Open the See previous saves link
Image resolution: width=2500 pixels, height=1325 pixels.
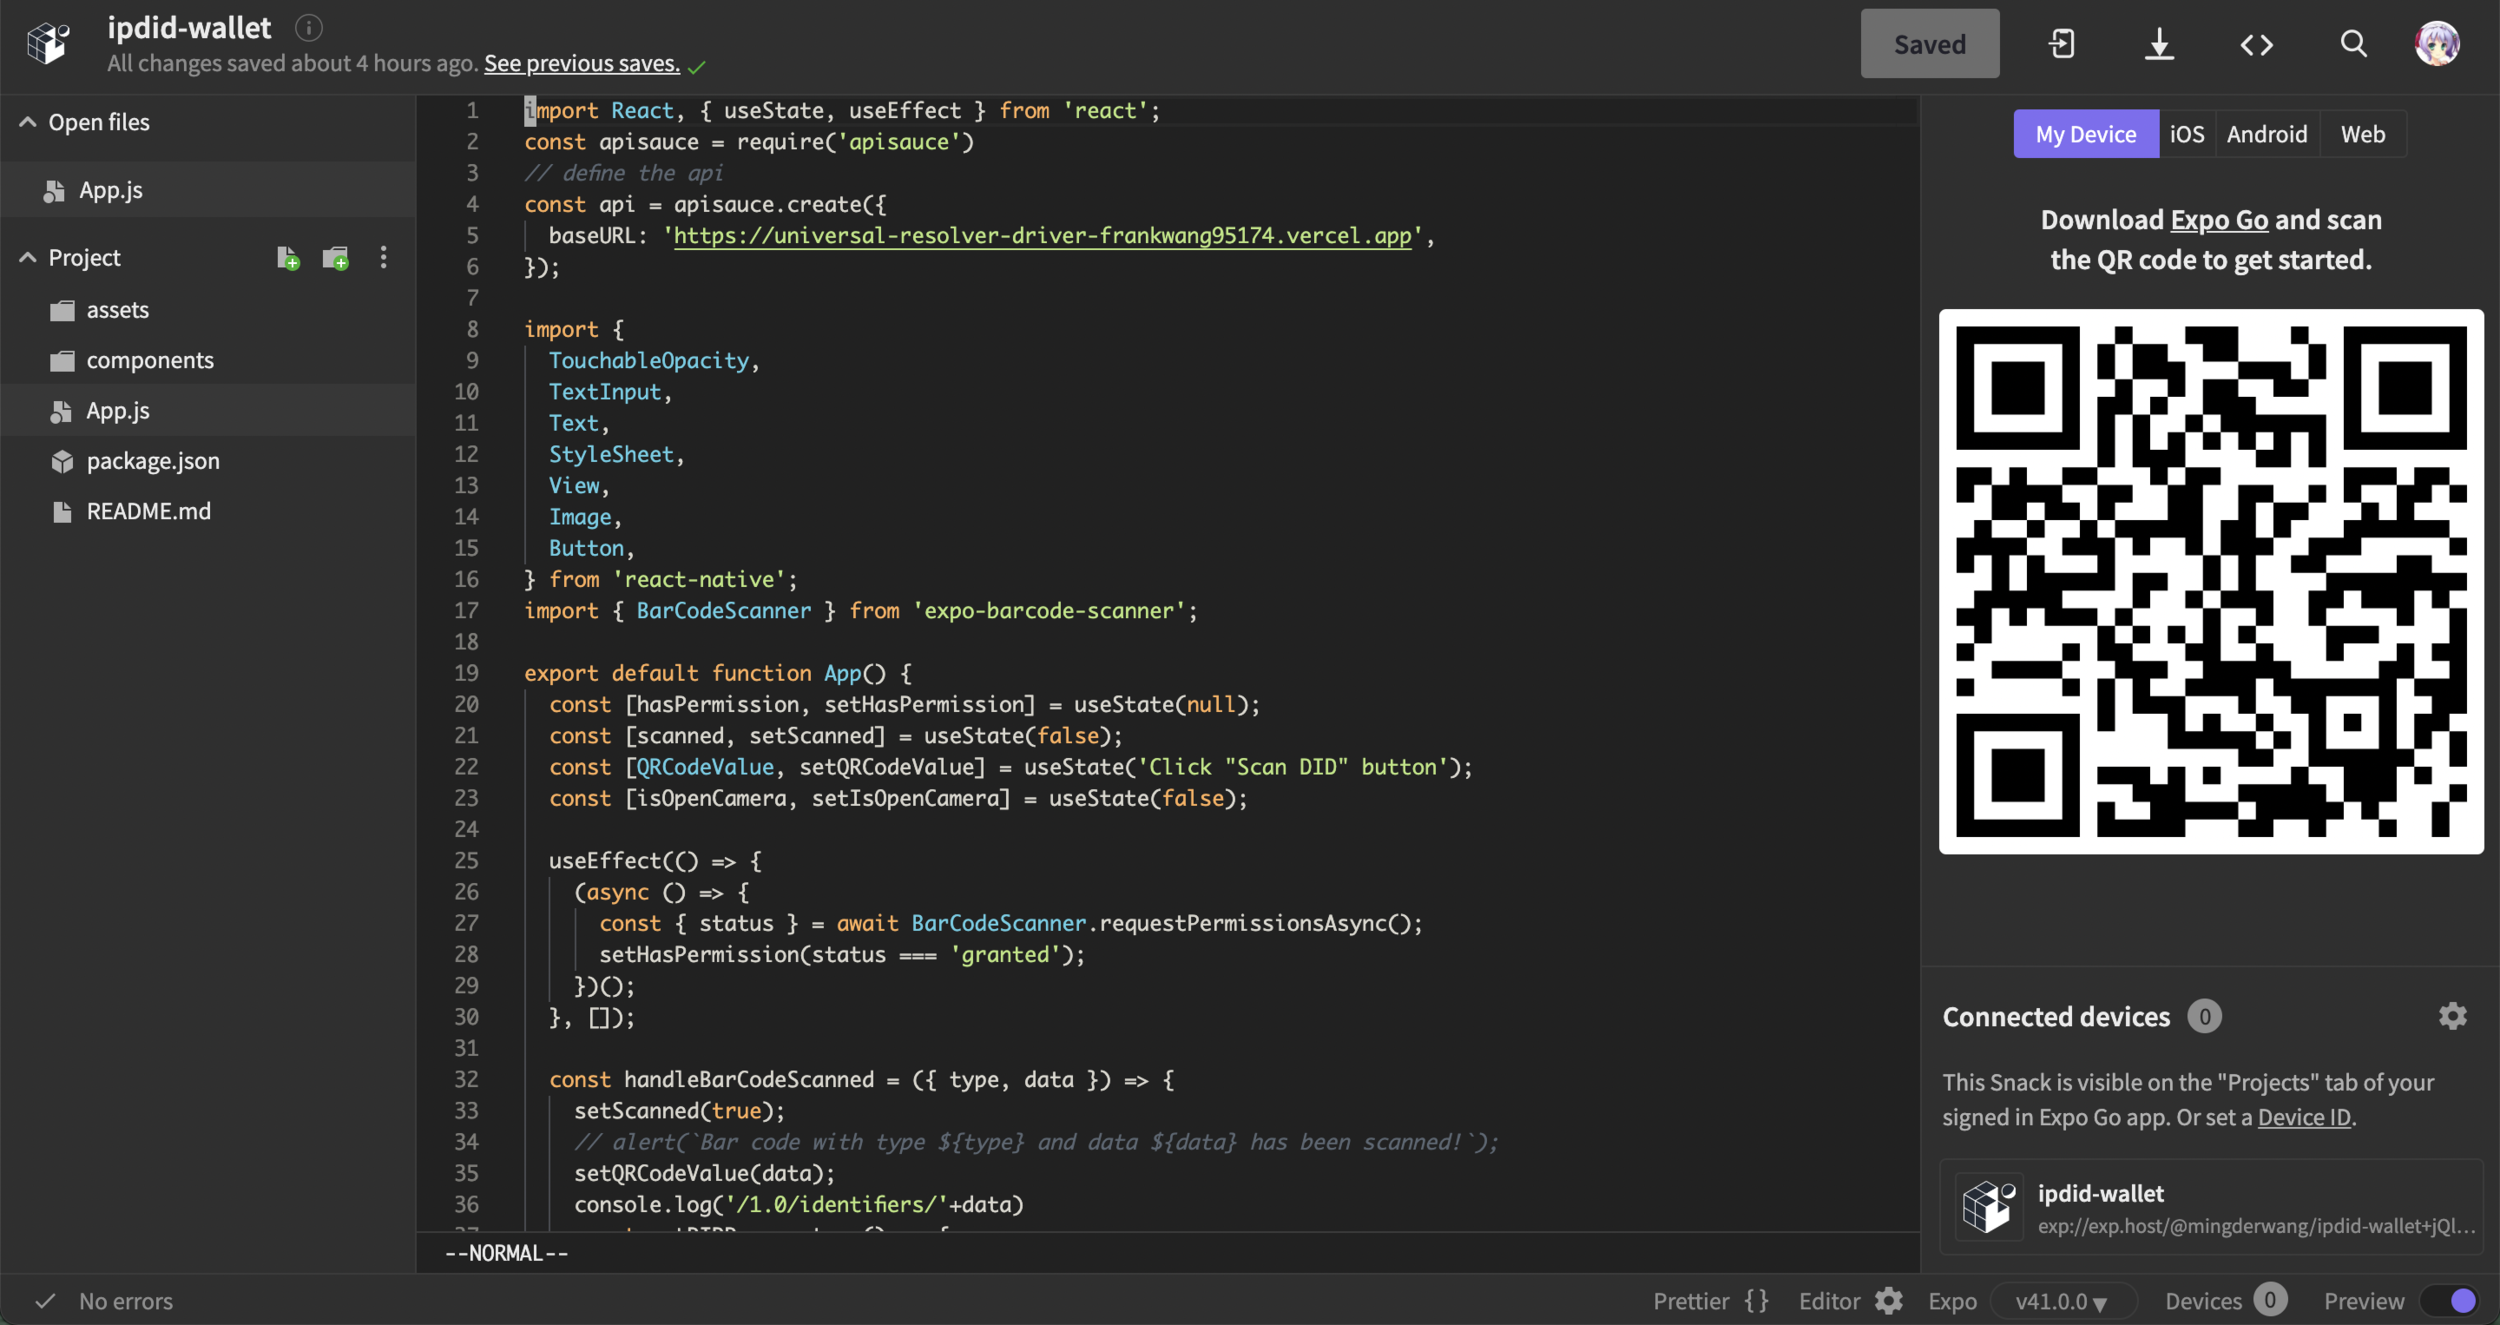click(x=581, y=63)
